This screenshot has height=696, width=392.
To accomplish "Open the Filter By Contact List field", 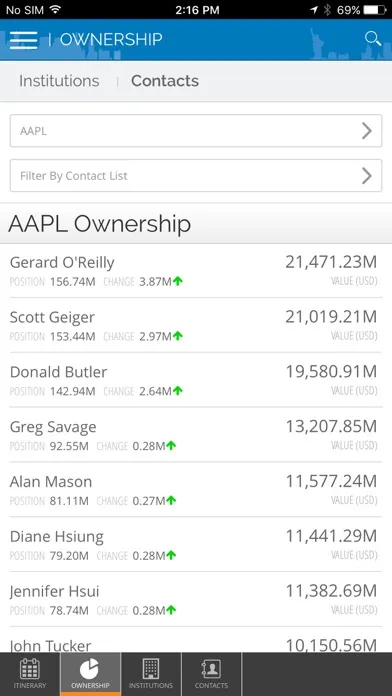I will tap(196, 176).
